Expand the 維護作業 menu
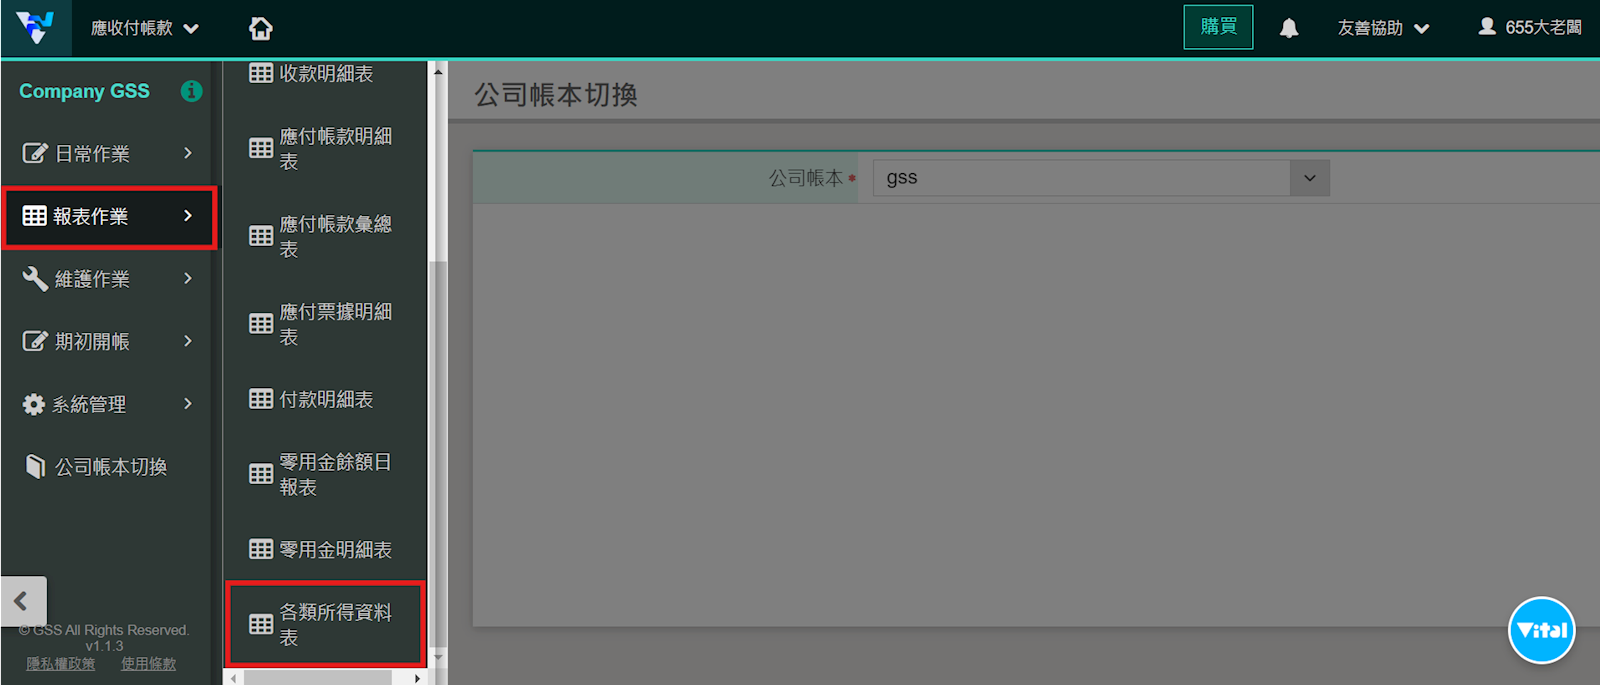This screenshot has width=1600, height=685. click(110, 279)
